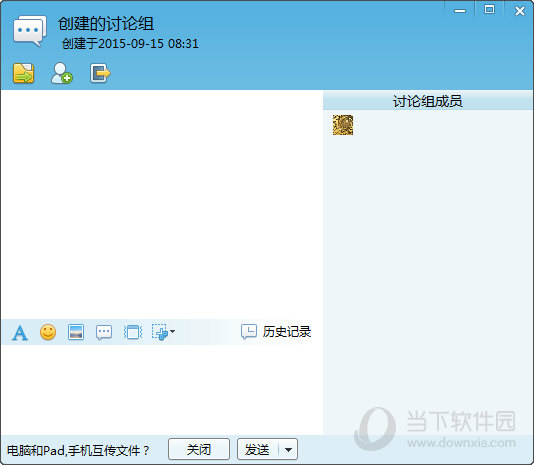The height and width of the screenshot is (465, 534).
Task: Click the 关闭 button
Action: tap(199, 449)
